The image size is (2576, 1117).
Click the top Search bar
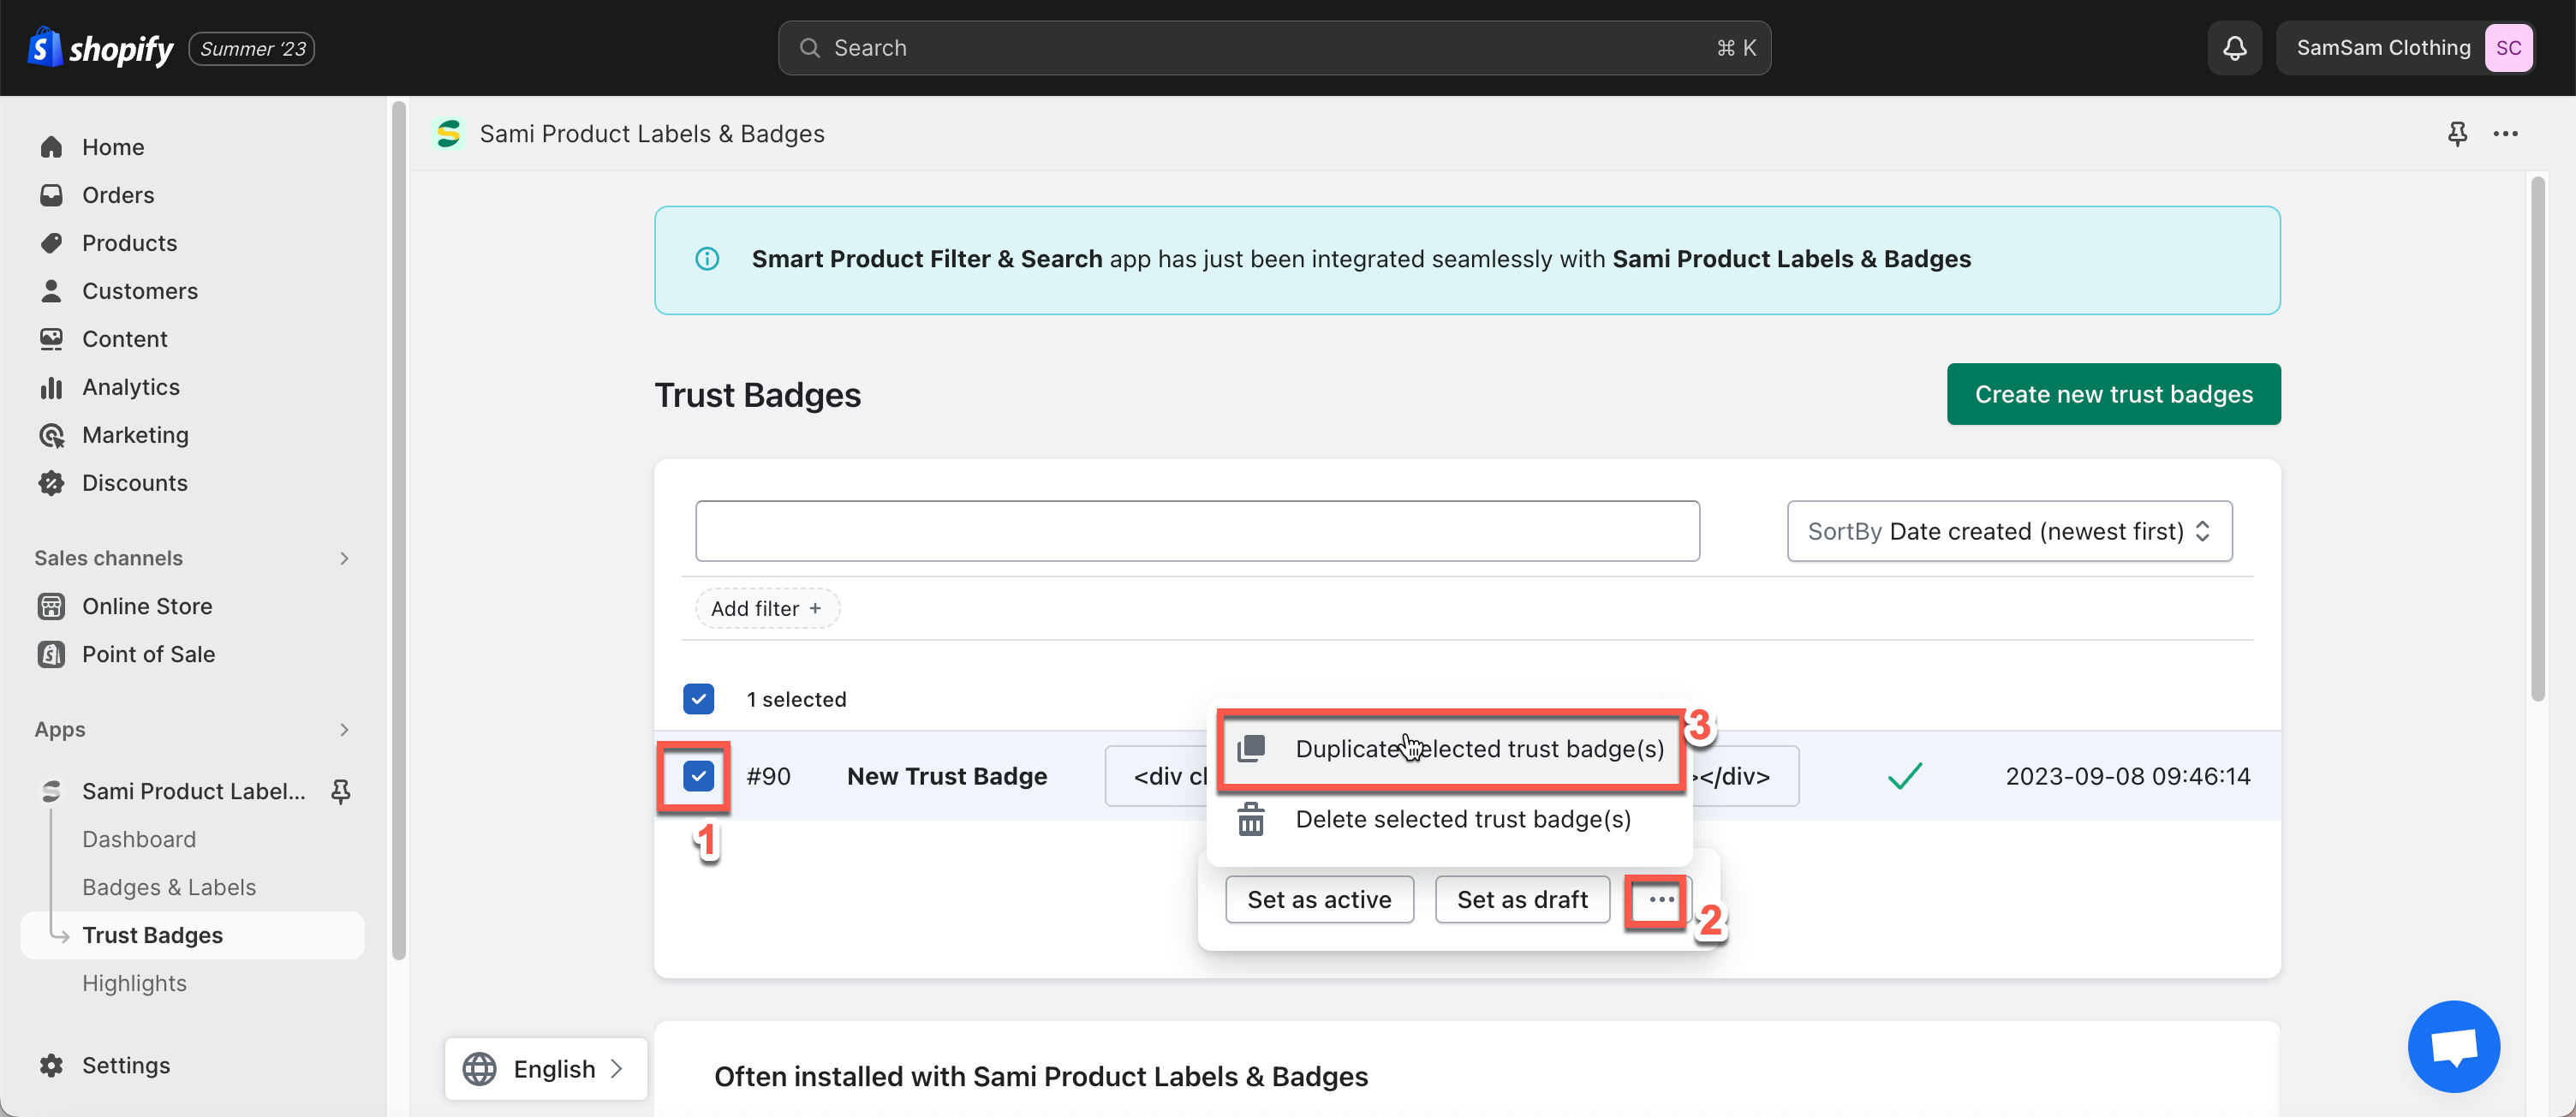tap(1274, 48)
